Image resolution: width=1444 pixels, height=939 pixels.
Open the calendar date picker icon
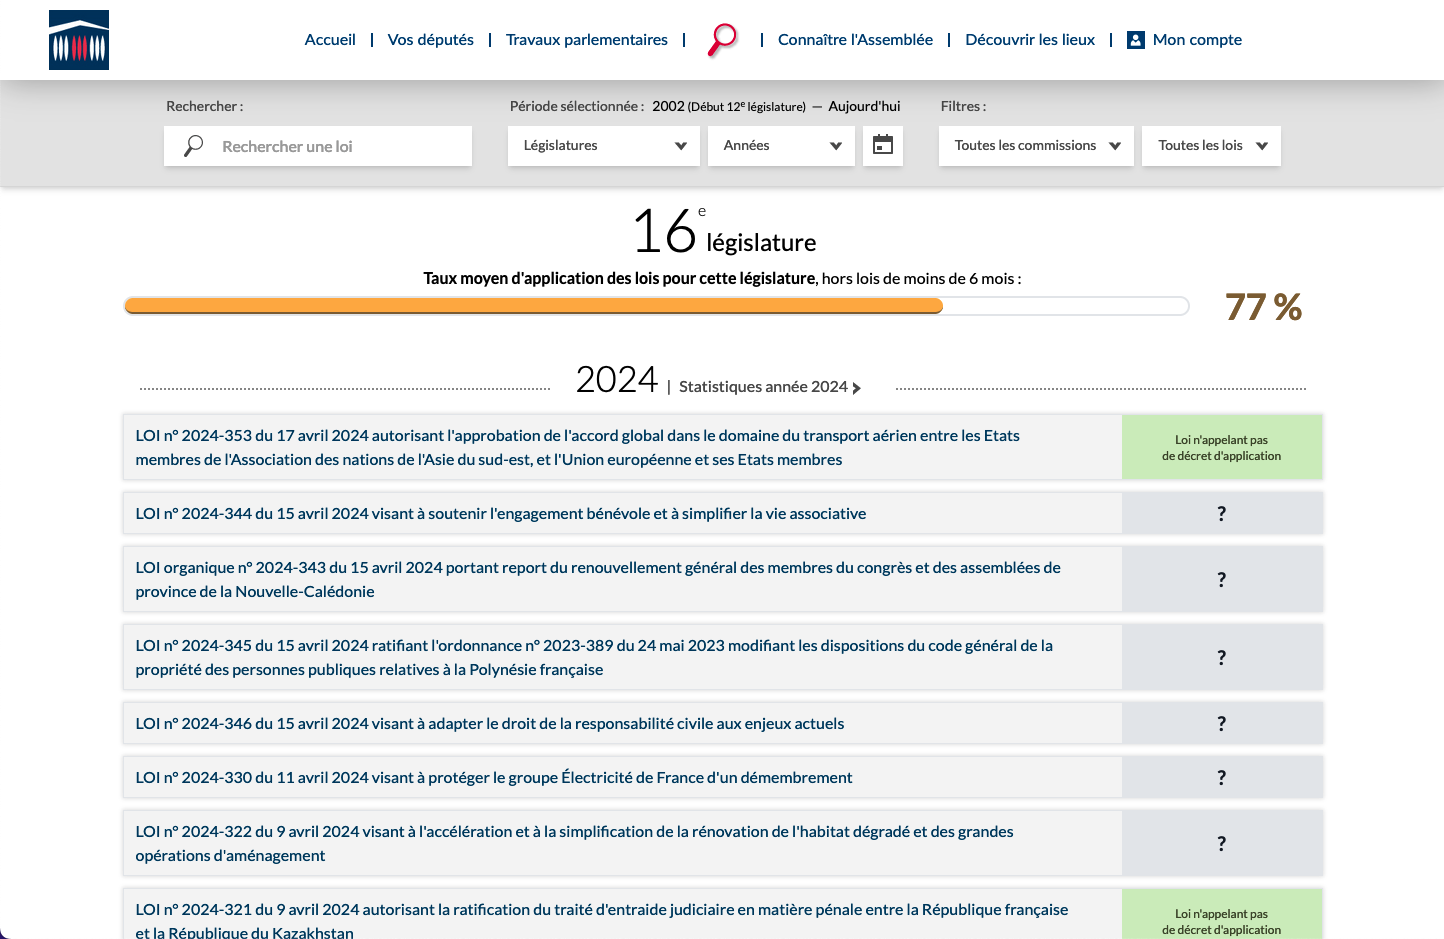[882, 145]
